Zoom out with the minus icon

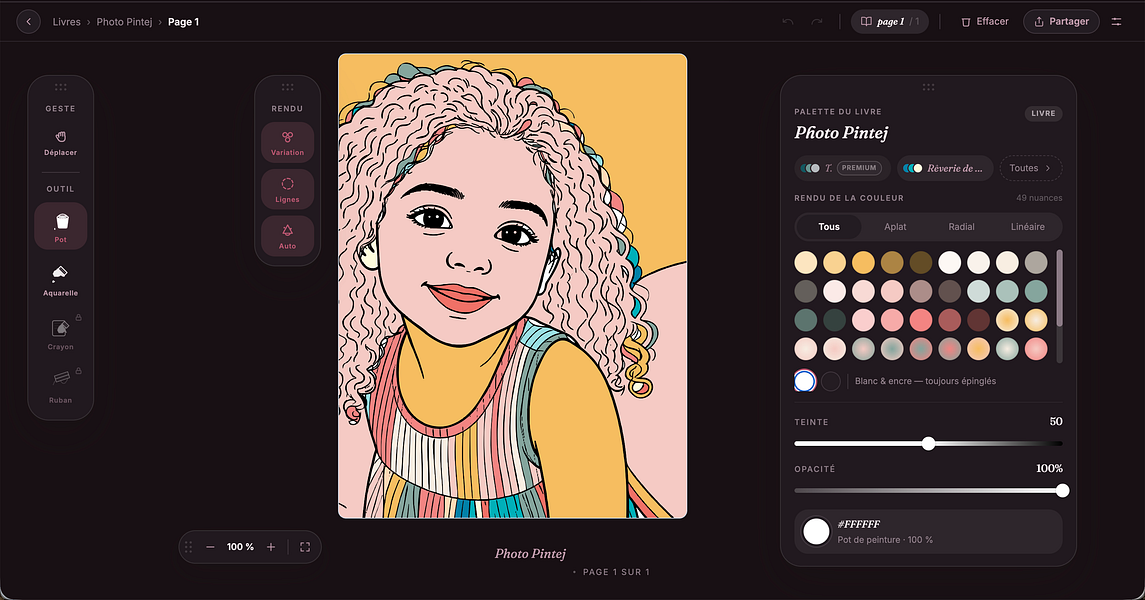pyautogui.click(x=210, y=547)
